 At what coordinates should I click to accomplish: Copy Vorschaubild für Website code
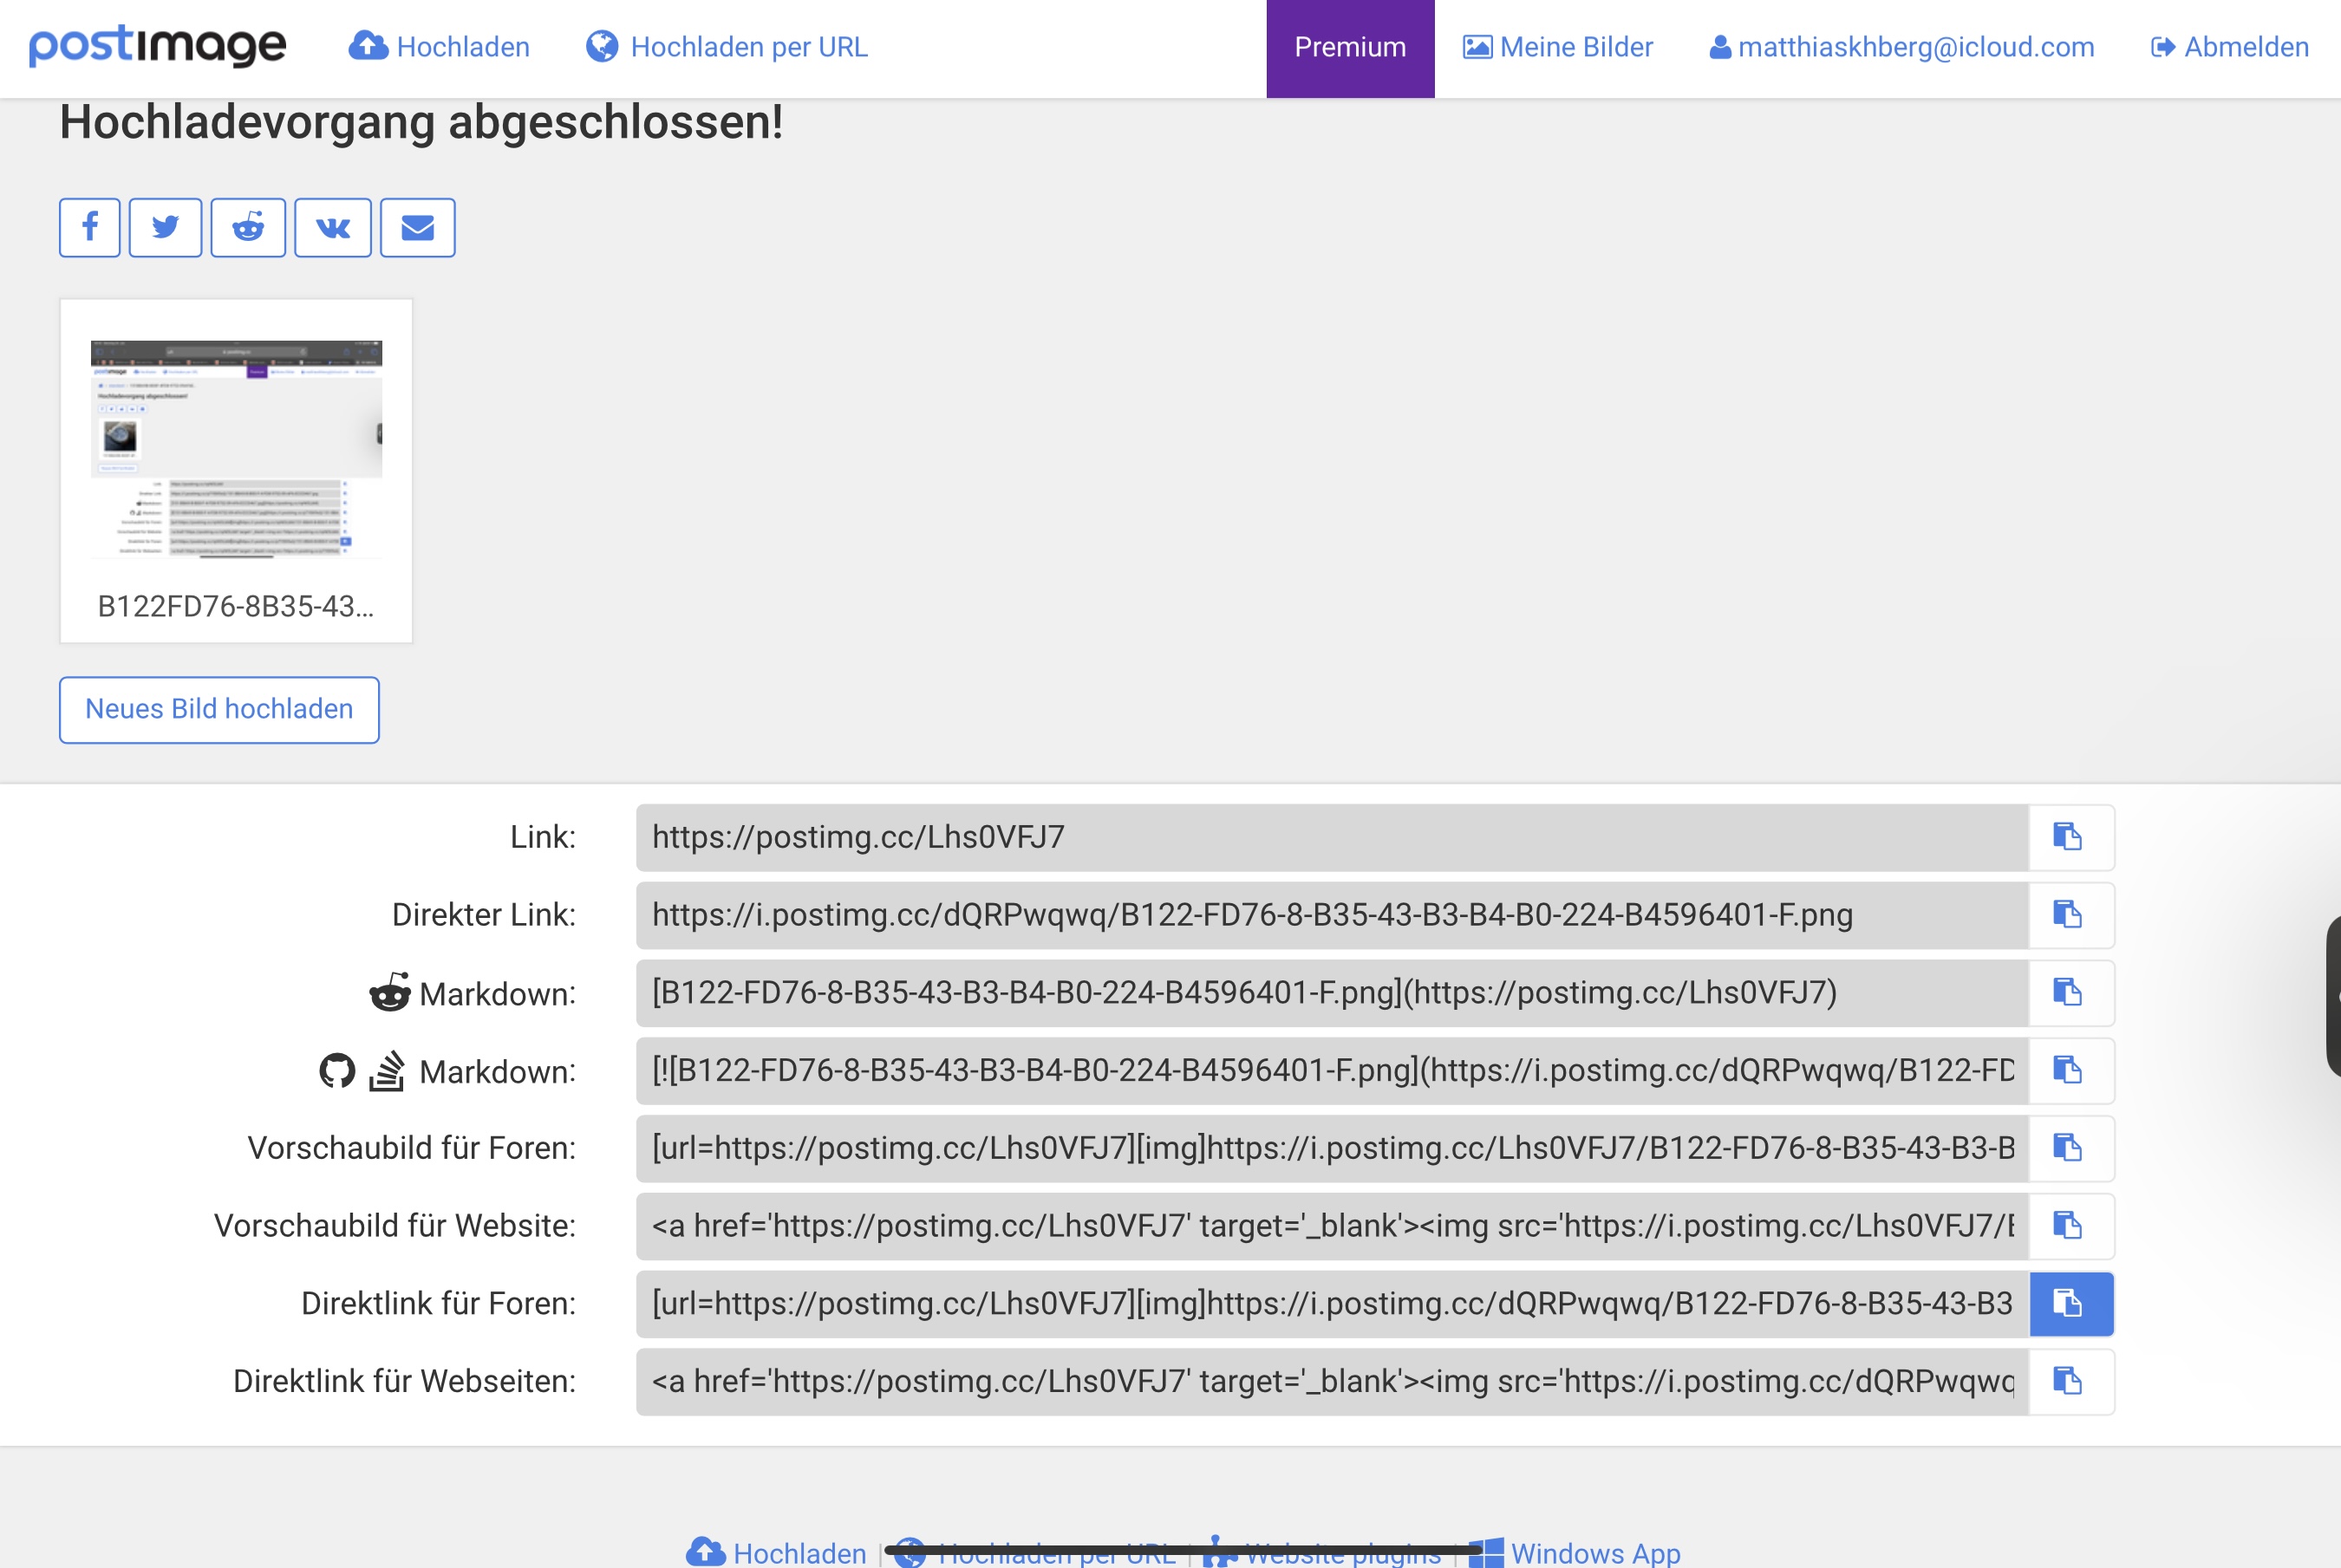click(2069, 1226)
